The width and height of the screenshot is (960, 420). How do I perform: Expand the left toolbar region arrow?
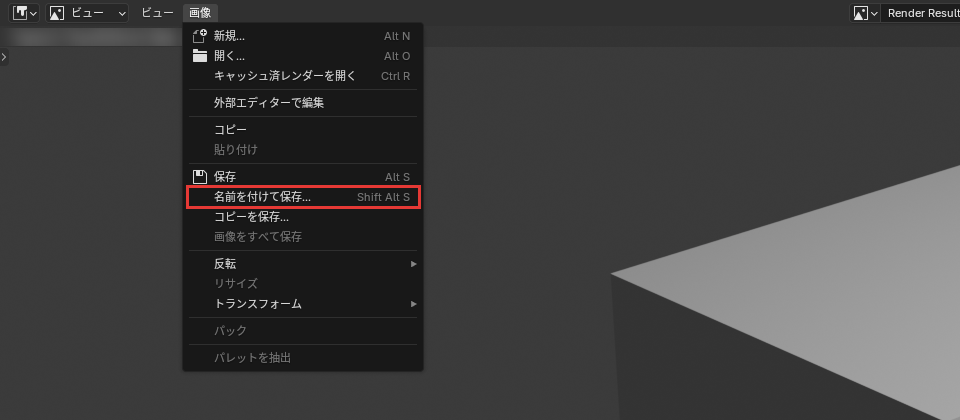(4, 57)
